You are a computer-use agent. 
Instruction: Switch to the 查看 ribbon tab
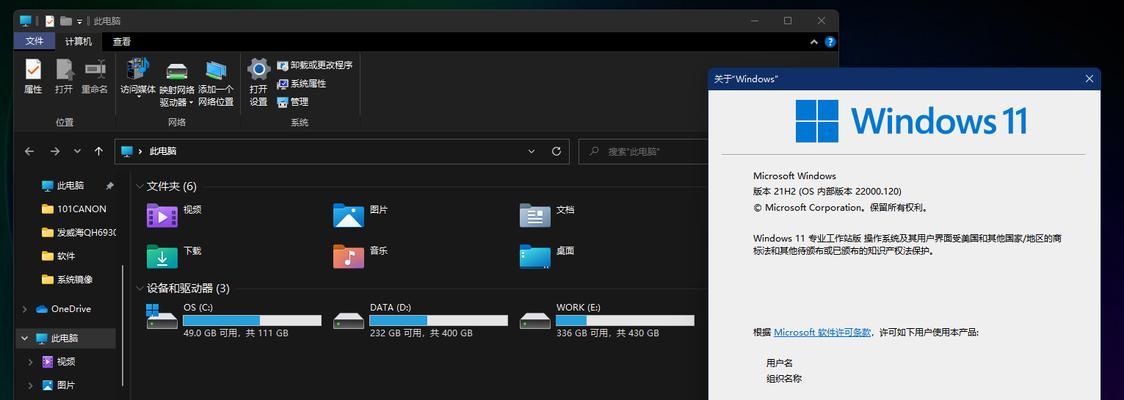[122, 42]
